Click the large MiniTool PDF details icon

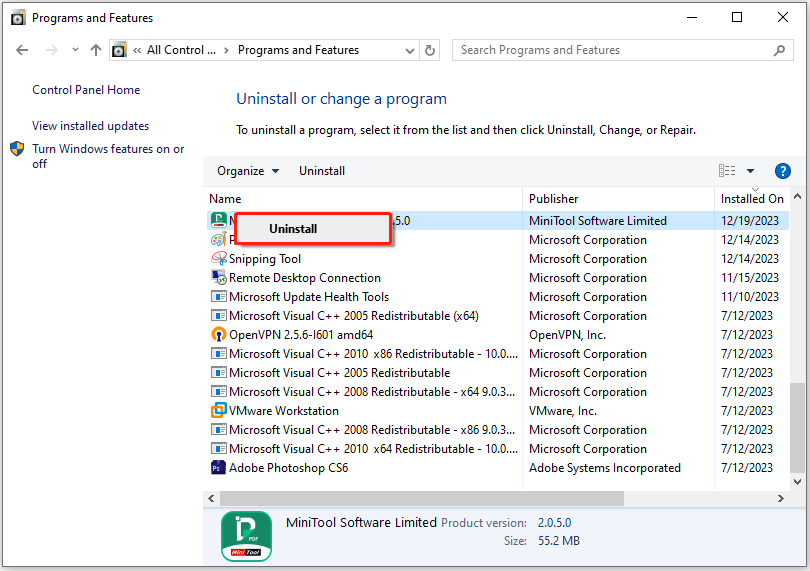coord(246,536)
